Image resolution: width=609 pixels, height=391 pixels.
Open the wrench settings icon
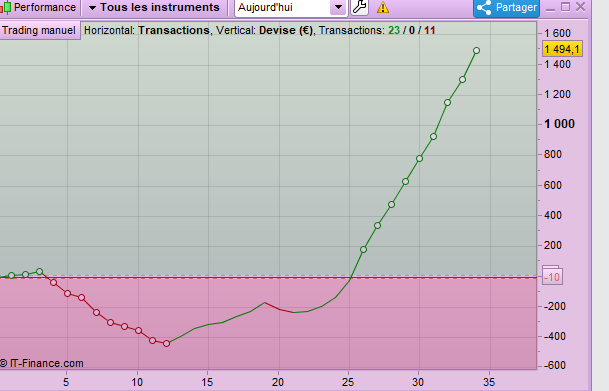point(360,7)
